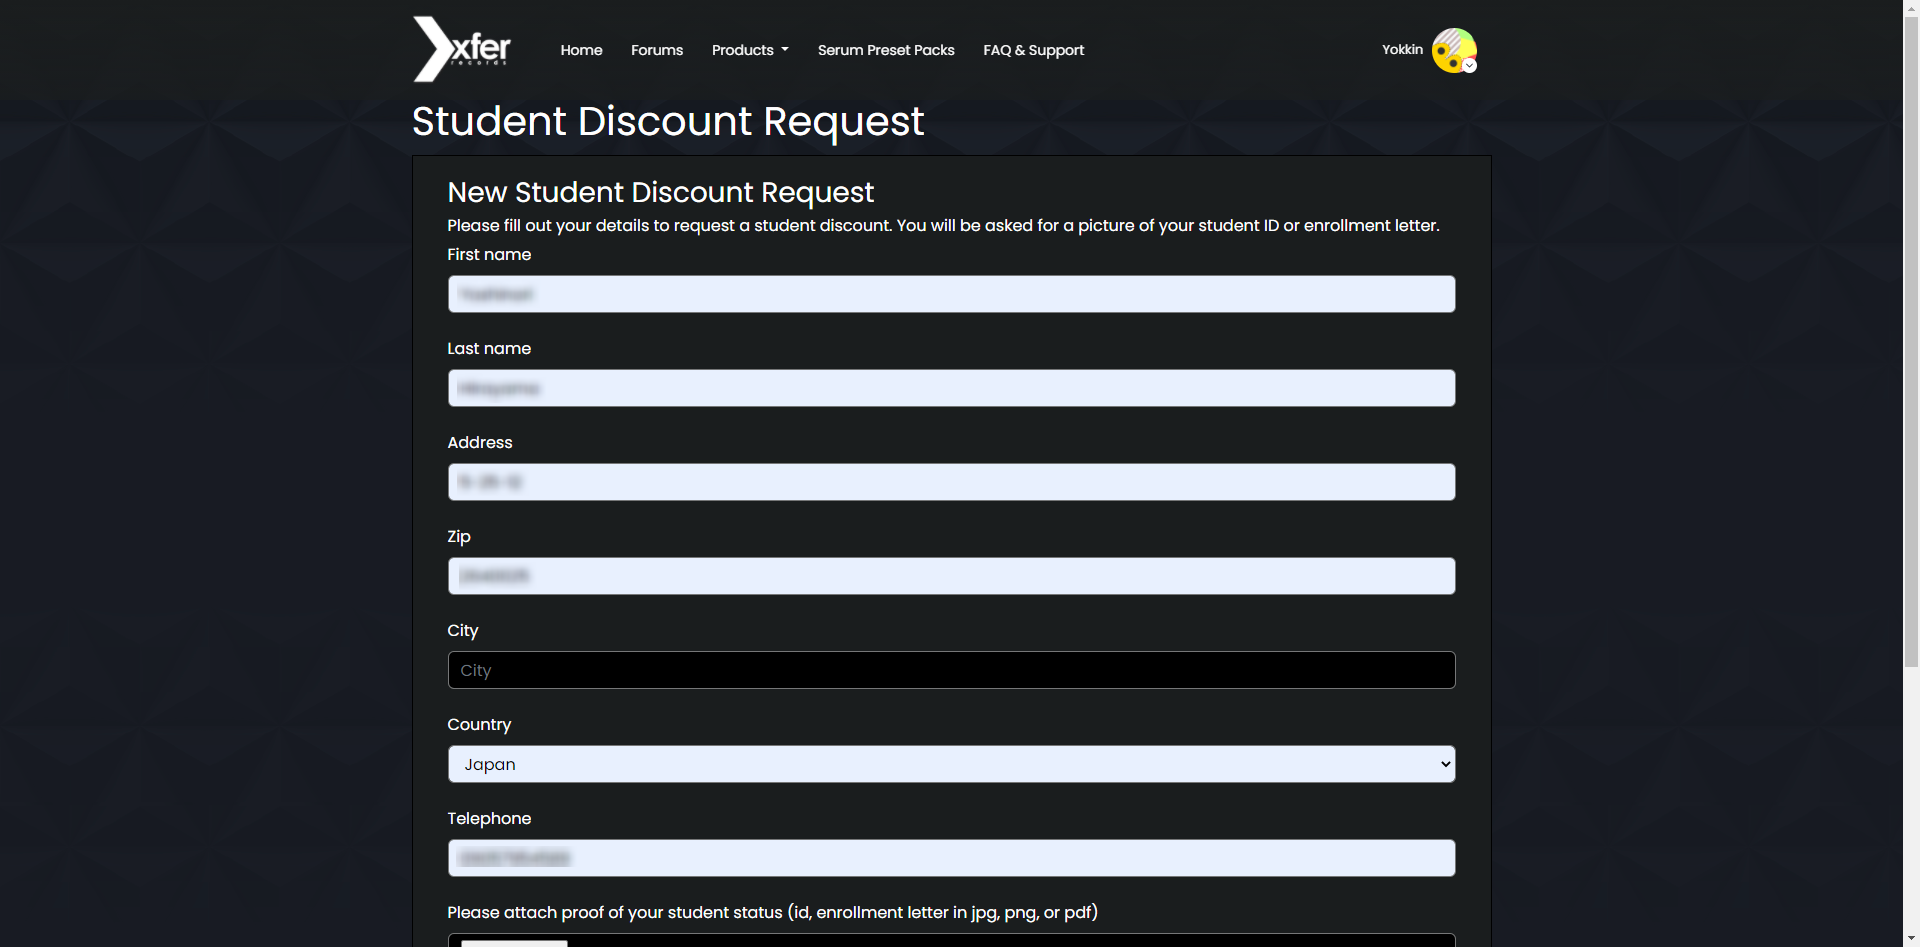Click the scrollbar up arrow

[1911, 7]
